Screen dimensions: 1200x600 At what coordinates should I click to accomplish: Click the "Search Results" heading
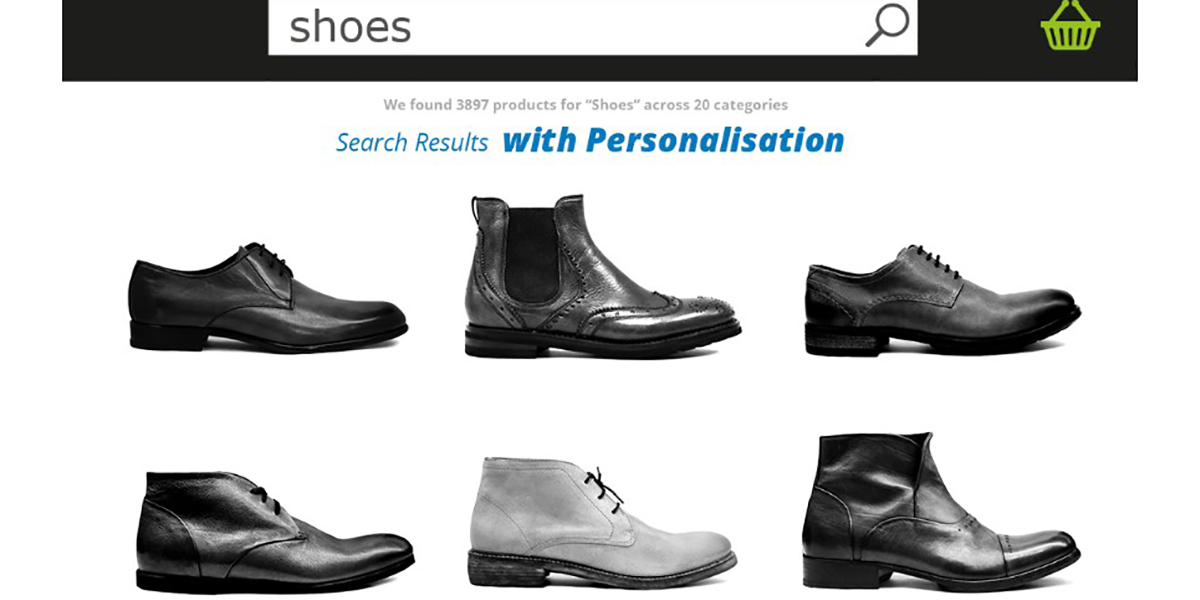point(412,142)
